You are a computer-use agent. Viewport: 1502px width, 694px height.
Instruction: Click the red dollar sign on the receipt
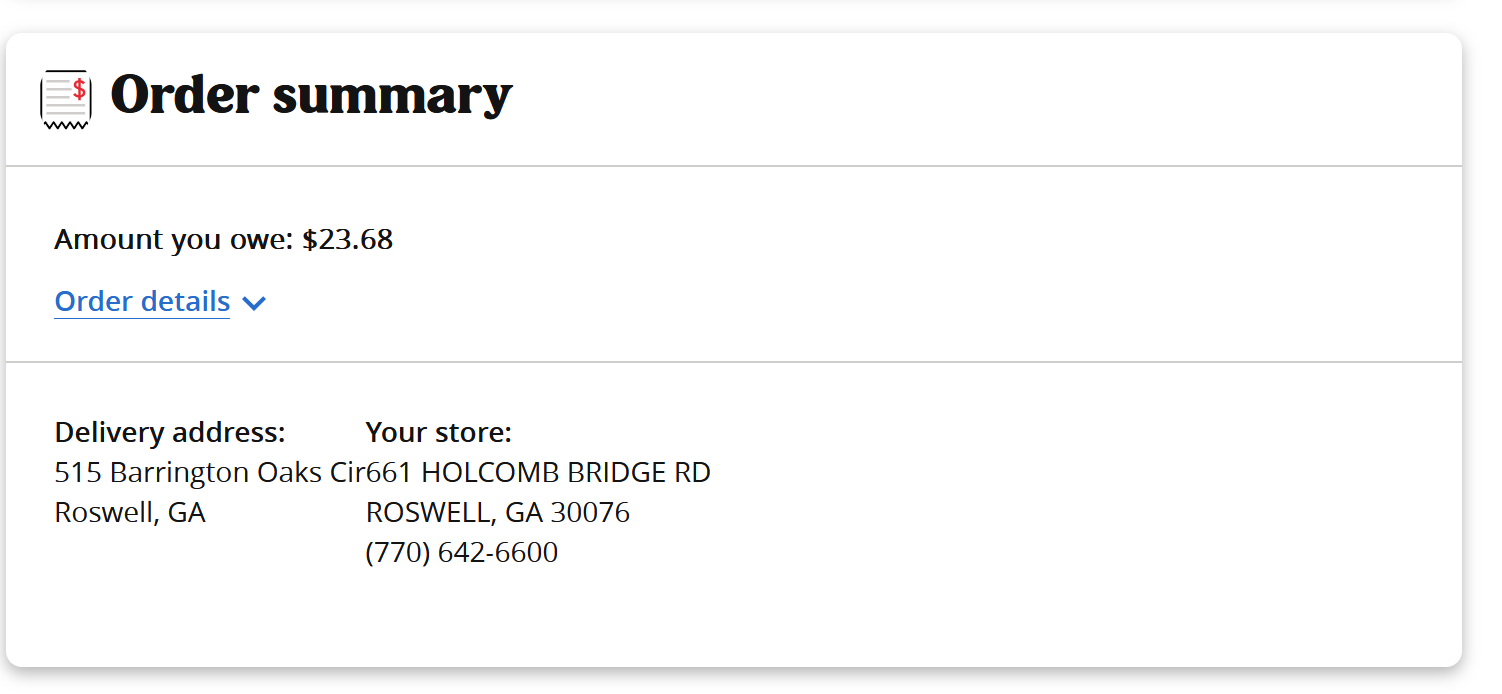79,89
